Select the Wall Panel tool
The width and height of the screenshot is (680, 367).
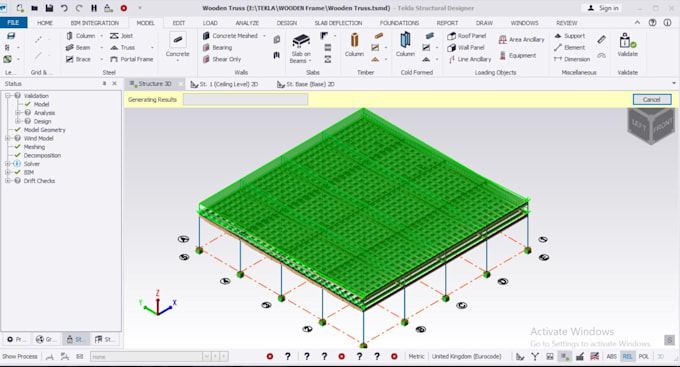tap(466, 48)
